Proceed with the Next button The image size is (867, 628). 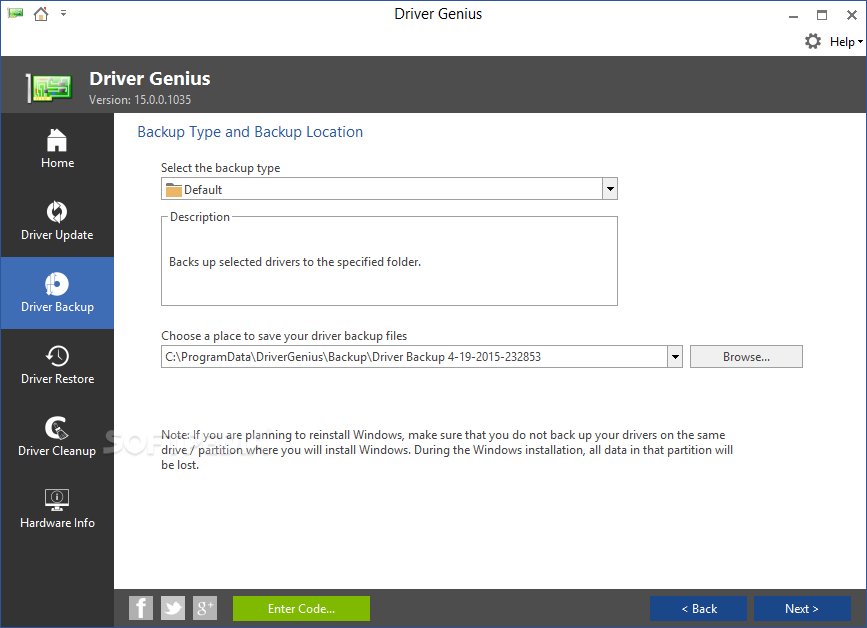[802, 608]
